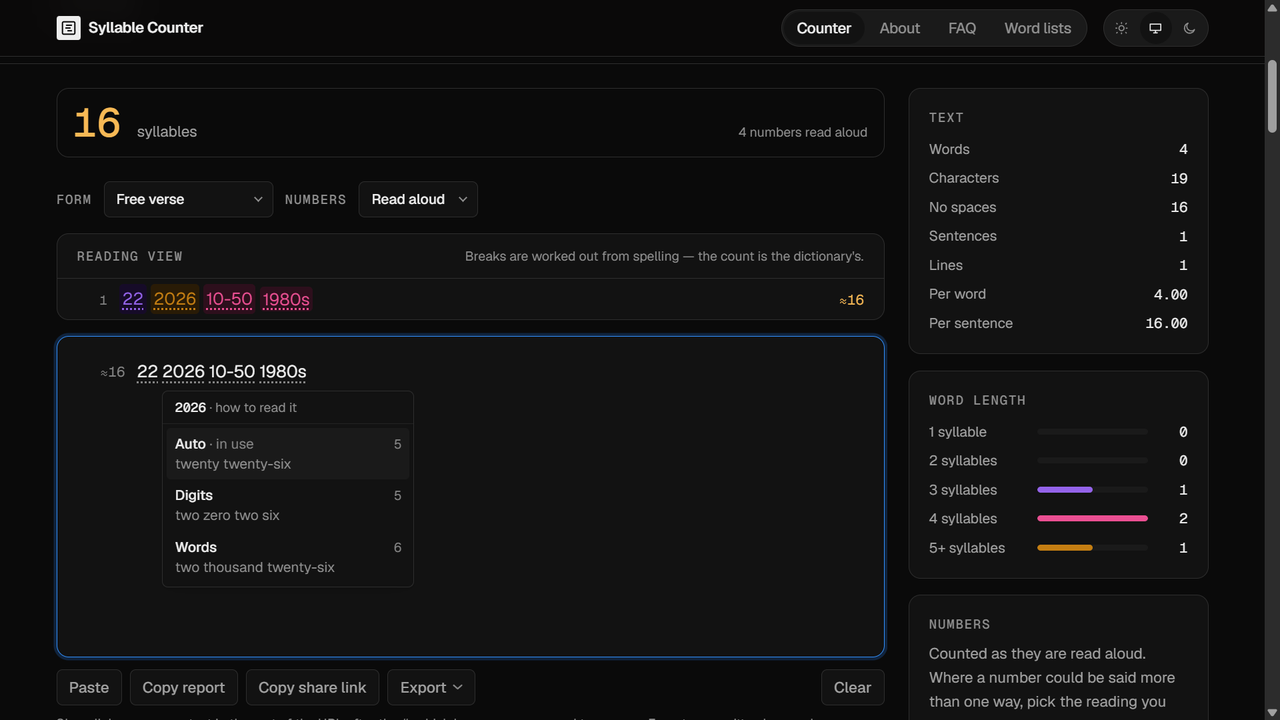Switch to light theme sun icon
This screenshot has width=1280, height=720.
[1121, 28]
